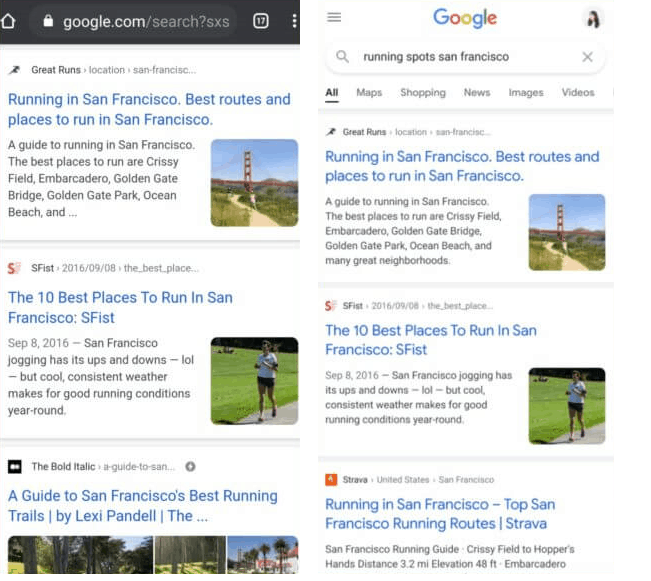Click 'Strava › United States › San Francisco' breadcrumb

(x=418, y=480)
